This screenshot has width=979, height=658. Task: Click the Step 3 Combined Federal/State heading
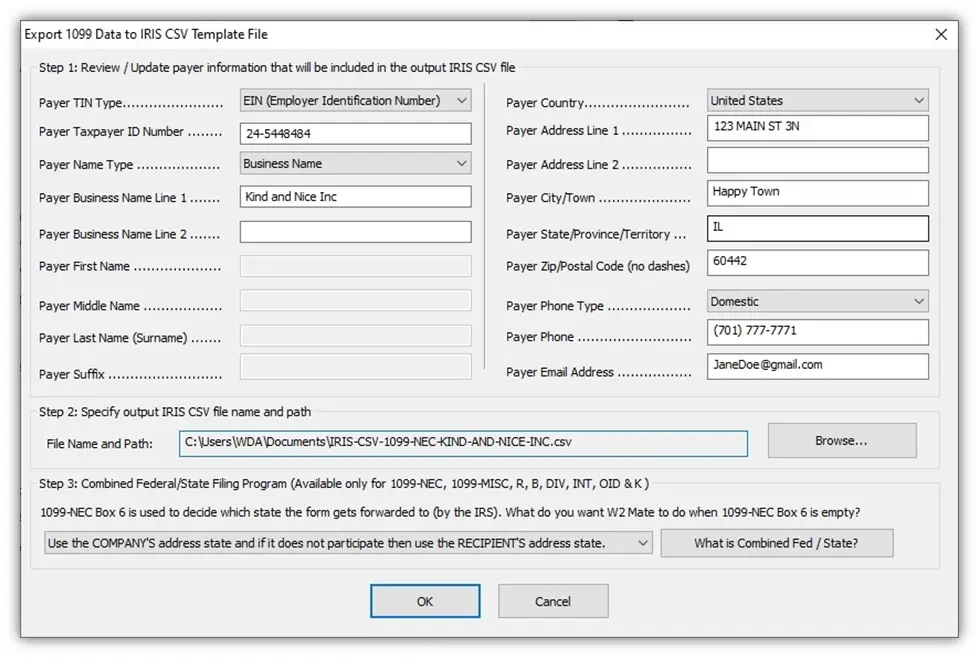pyautogui.click(x=344, y=484)
